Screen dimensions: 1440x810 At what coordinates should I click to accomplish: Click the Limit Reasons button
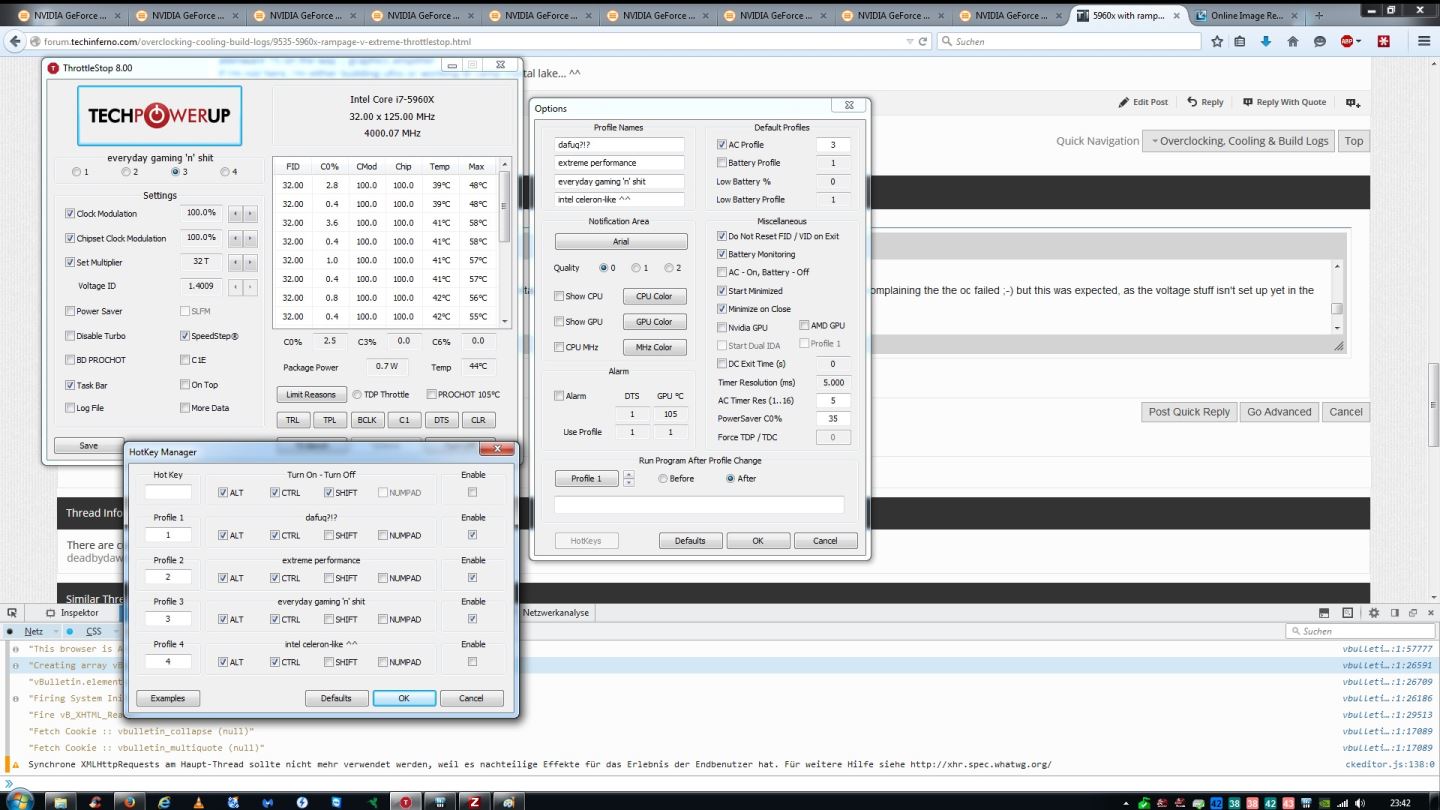click(x=311, y=394)
